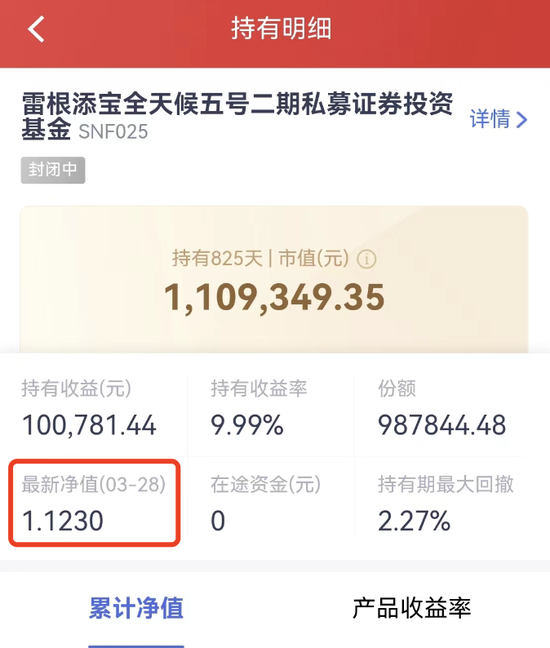Tap the back arrow icon

click(36, 29)
